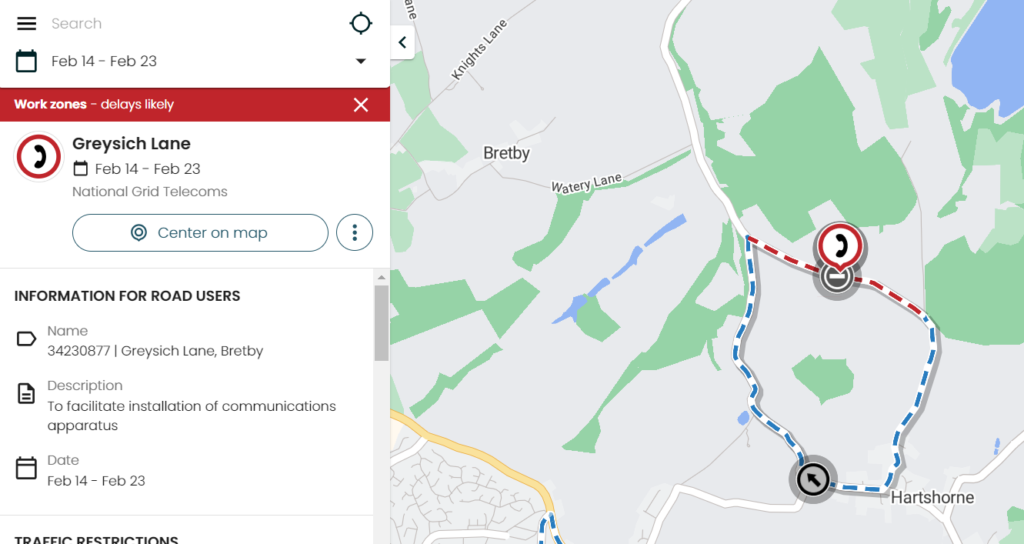Click the calendar icon beside date range
The height and width of the screenshot is (544, 1024).
pyautogui.click(x=27, y=61)
